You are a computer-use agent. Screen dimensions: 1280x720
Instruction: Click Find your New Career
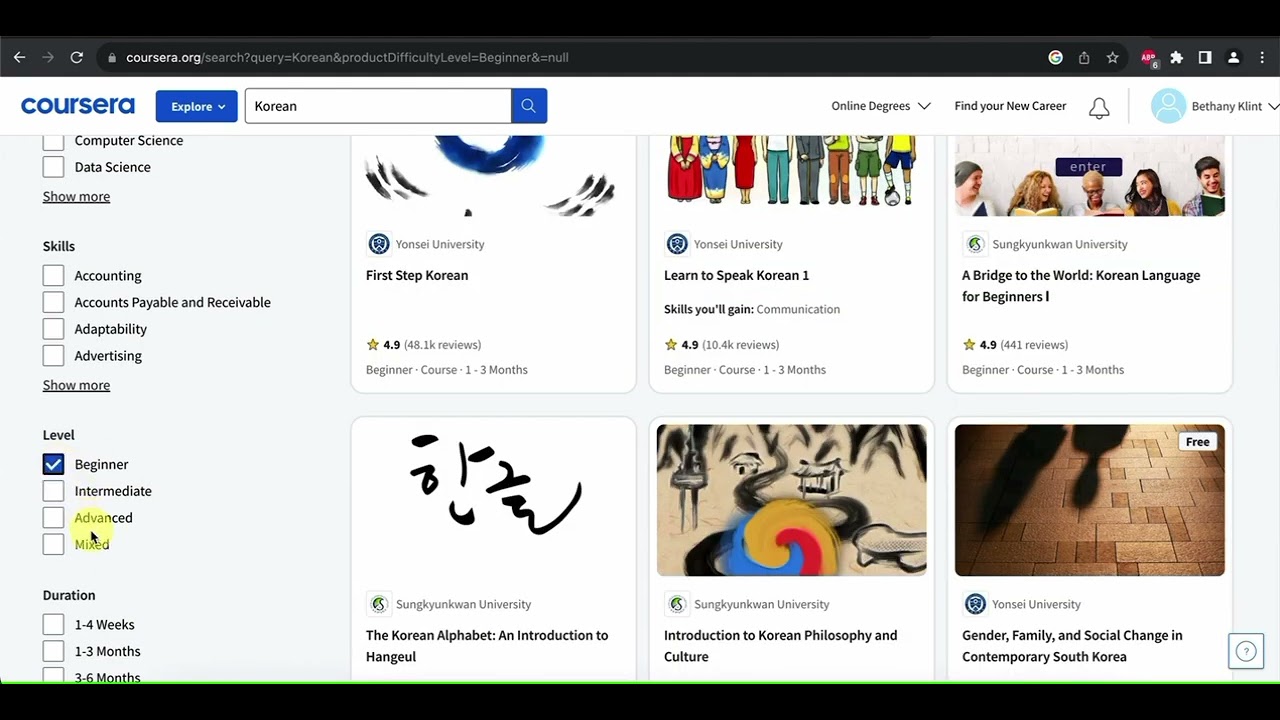tap(1010, 106)
